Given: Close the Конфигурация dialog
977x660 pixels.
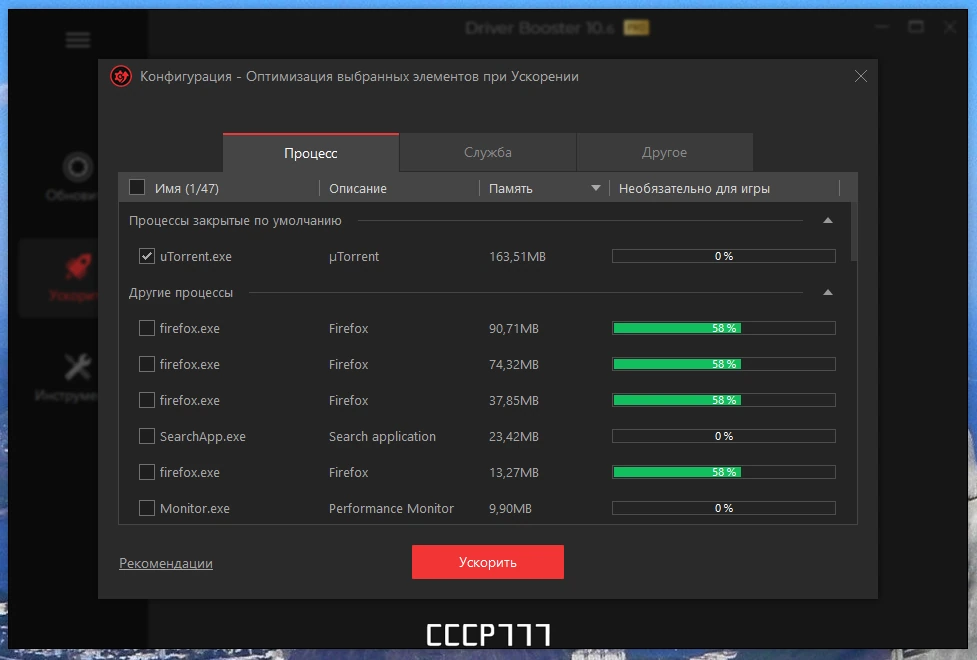Looking at the screenshot, I should (x=860, y=76).
